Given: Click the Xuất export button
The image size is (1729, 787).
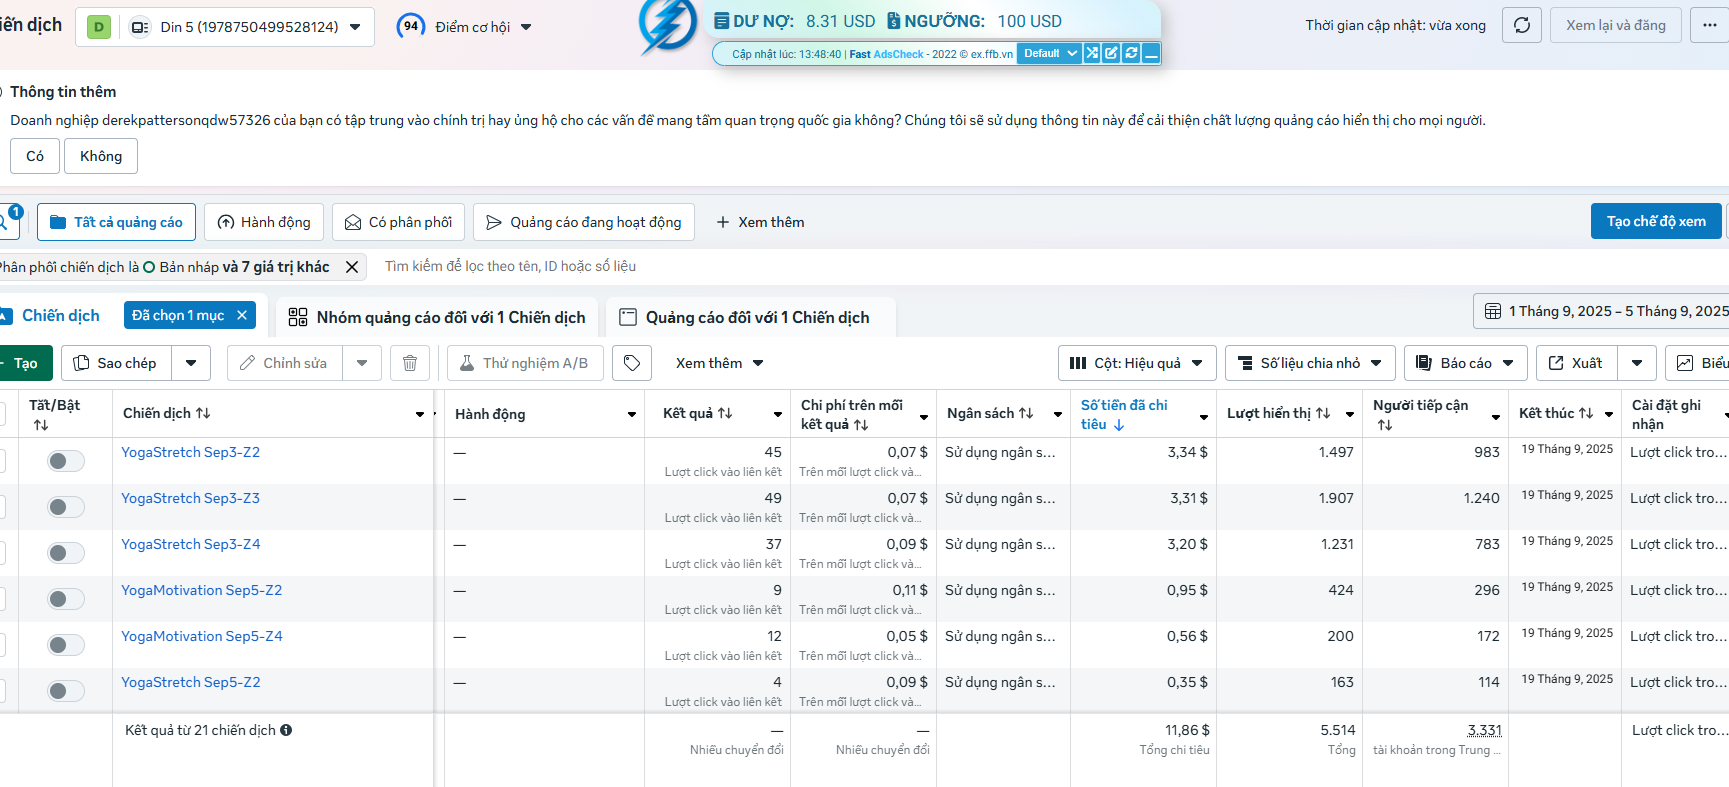Looking at the screenshot, I should [1577, 363].
